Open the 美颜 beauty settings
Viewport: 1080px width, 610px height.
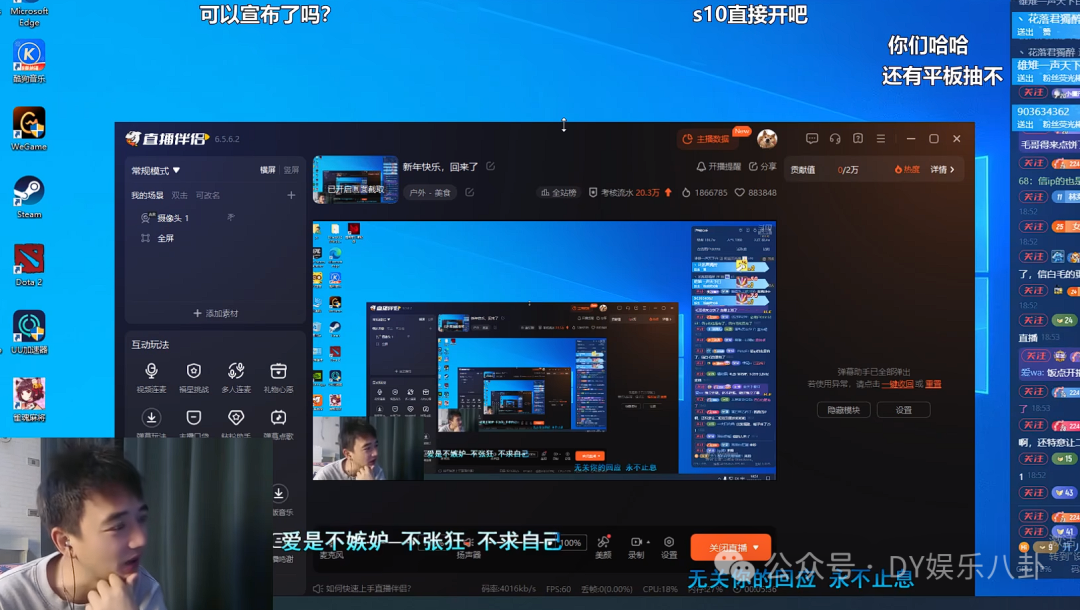click(x=603, y=547)
